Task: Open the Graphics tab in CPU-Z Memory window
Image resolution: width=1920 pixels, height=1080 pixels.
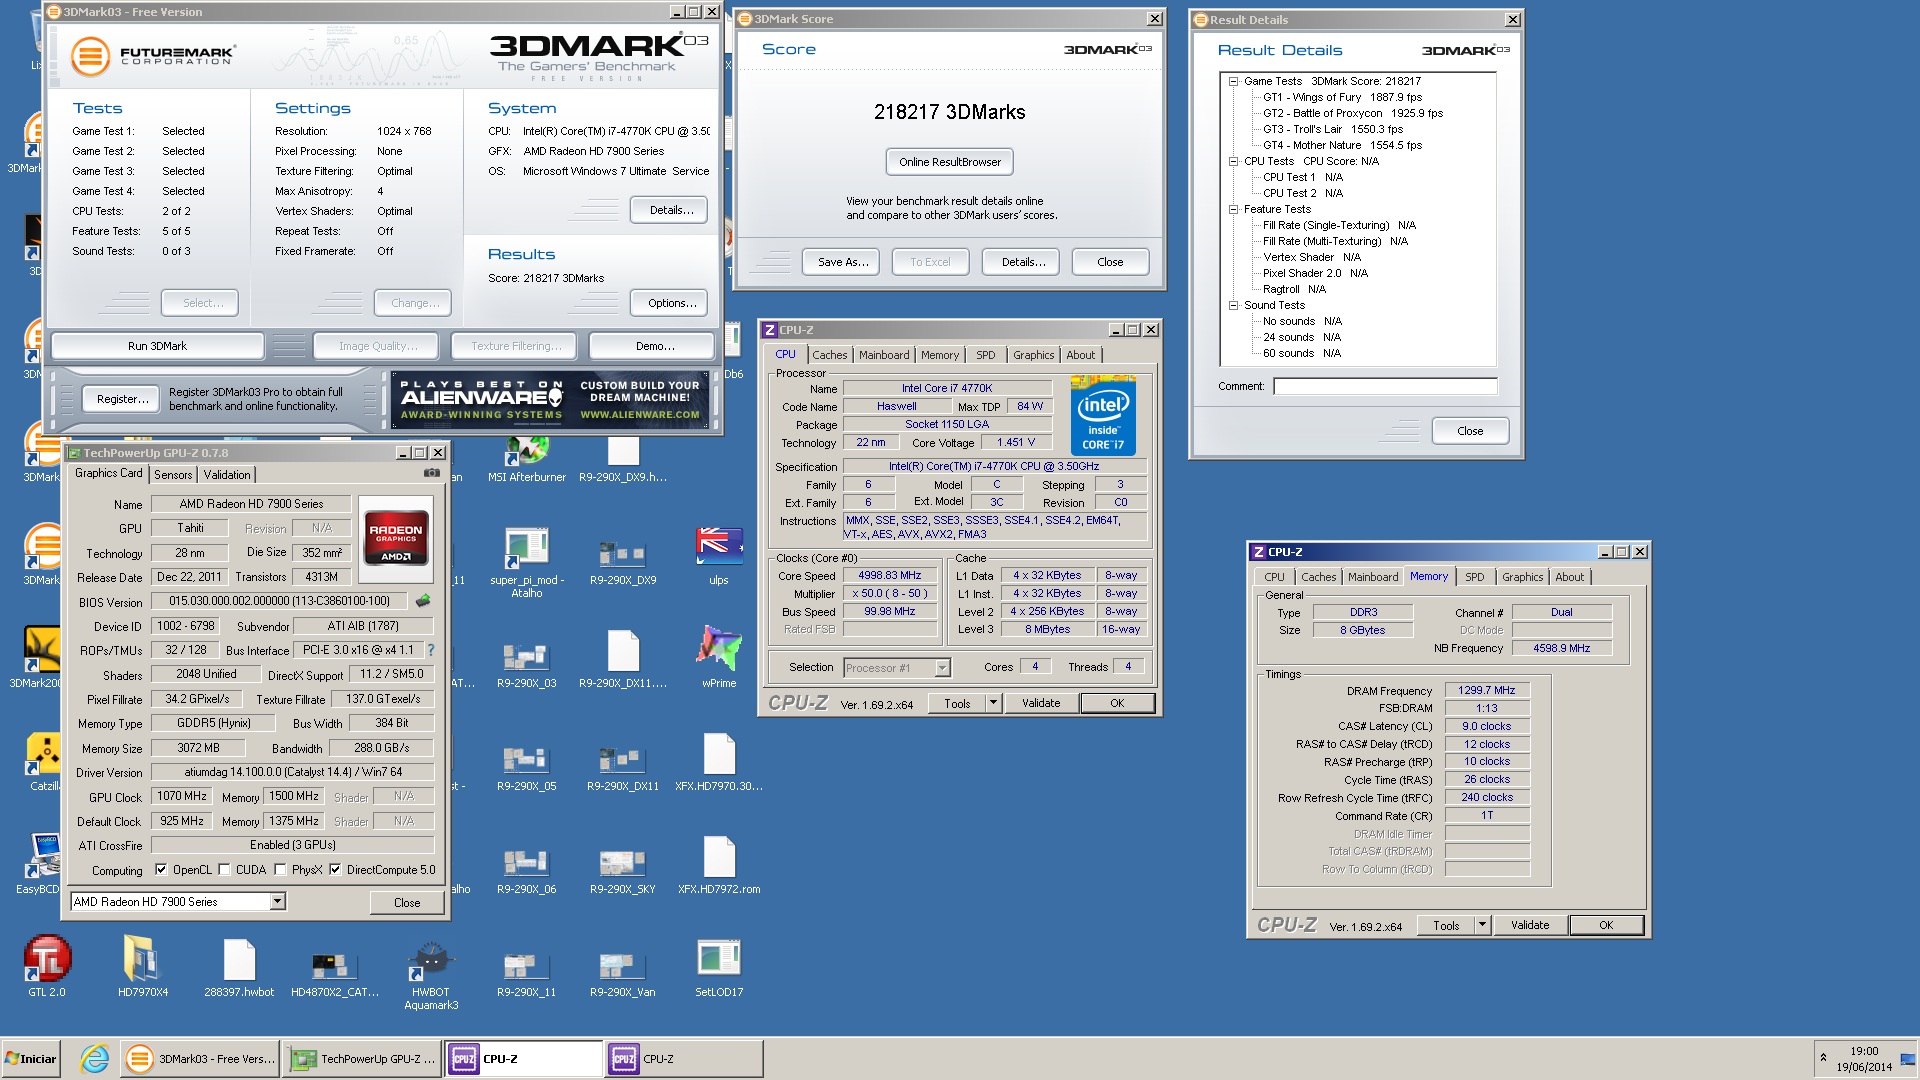Action: click(1522, 577)
